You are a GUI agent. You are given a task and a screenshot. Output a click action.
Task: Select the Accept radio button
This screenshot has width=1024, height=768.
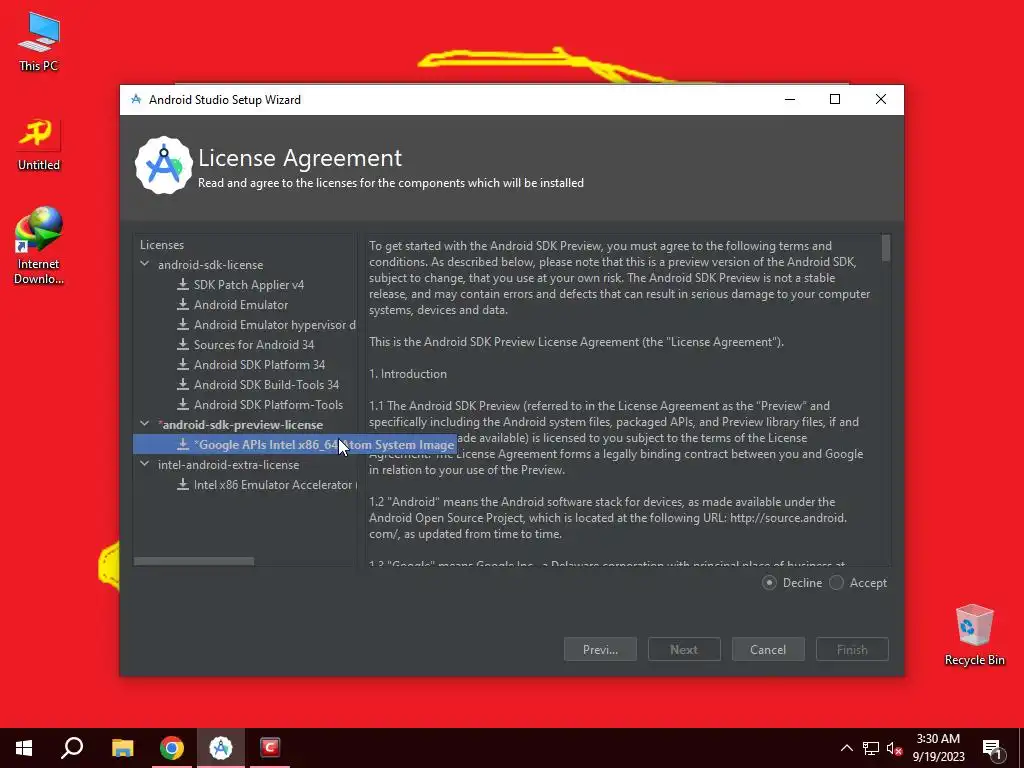coord(837,583)
